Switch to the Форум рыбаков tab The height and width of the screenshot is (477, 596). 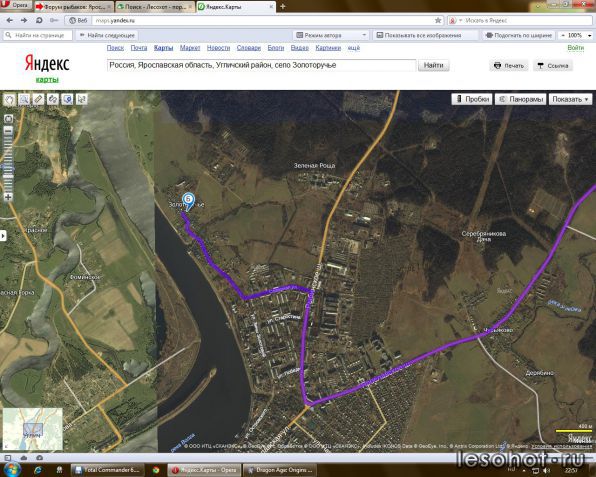[74, 6]
